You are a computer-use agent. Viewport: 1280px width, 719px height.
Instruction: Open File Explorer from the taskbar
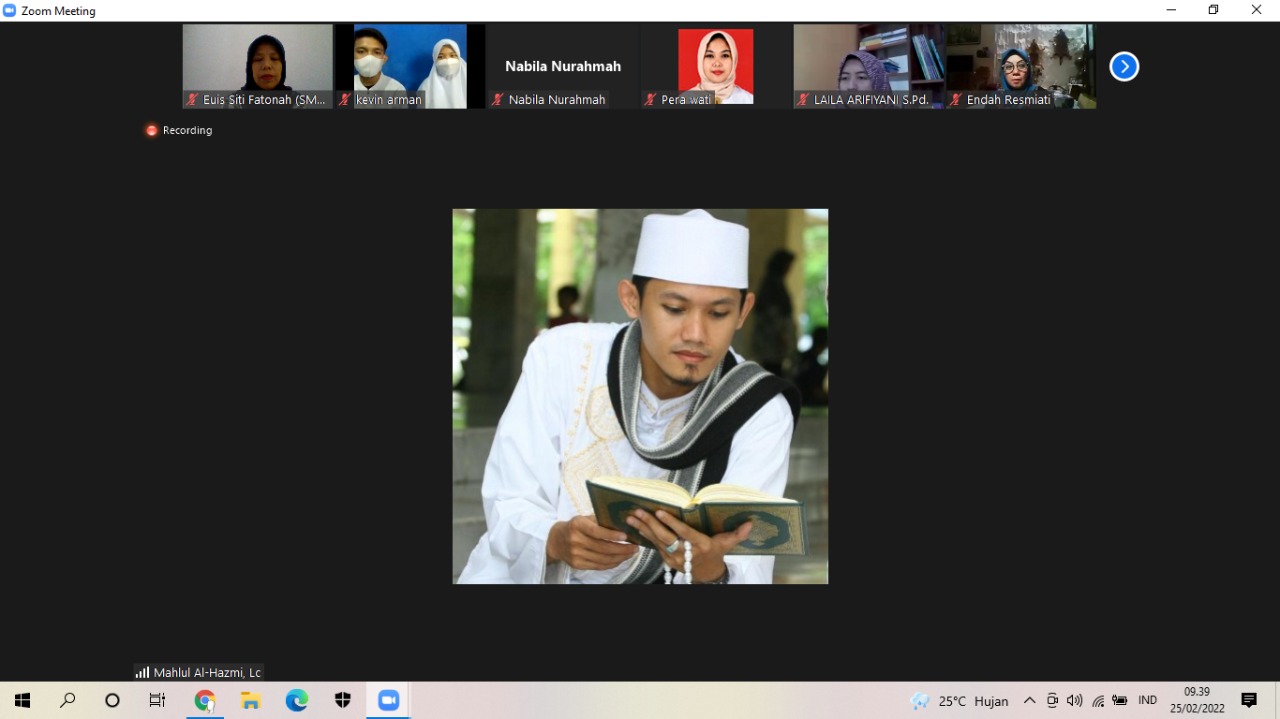[251, 701]
